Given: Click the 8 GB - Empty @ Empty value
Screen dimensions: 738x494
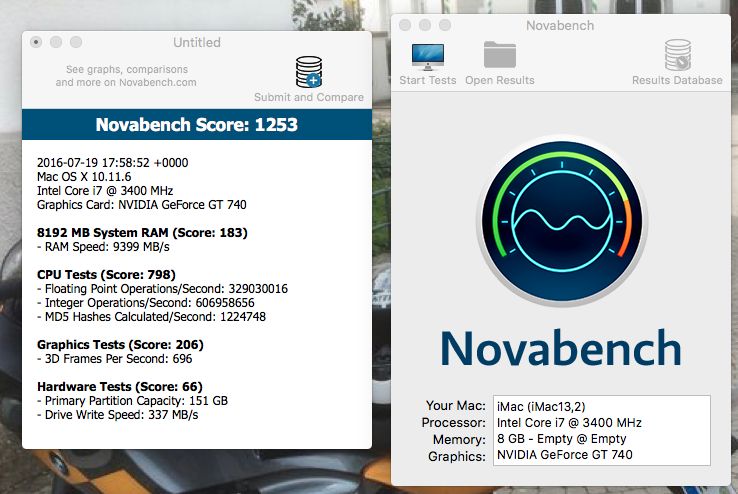Looking at the screenshot, I should [562, 438].
